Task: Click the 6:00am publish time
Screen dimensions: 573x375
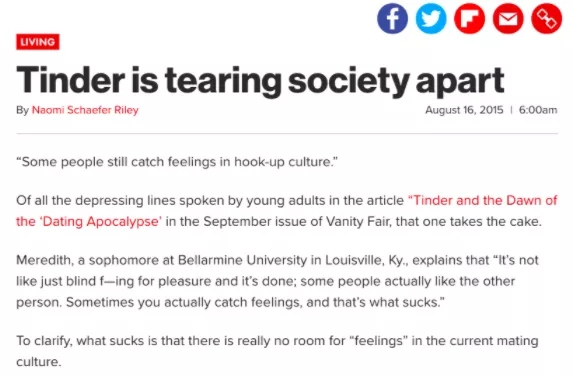Action: coord(538,110)
